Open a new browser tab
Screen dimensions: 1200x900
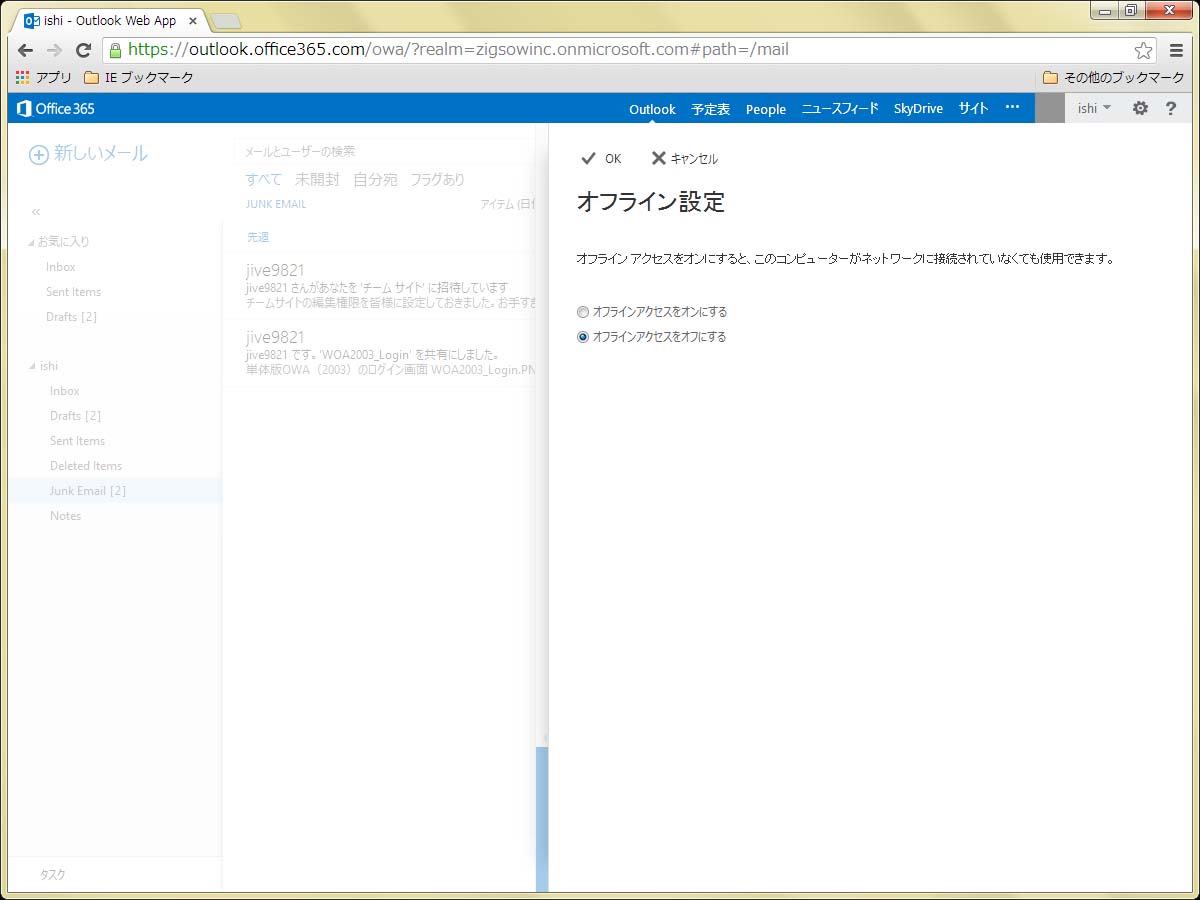[x=226, y=20]
